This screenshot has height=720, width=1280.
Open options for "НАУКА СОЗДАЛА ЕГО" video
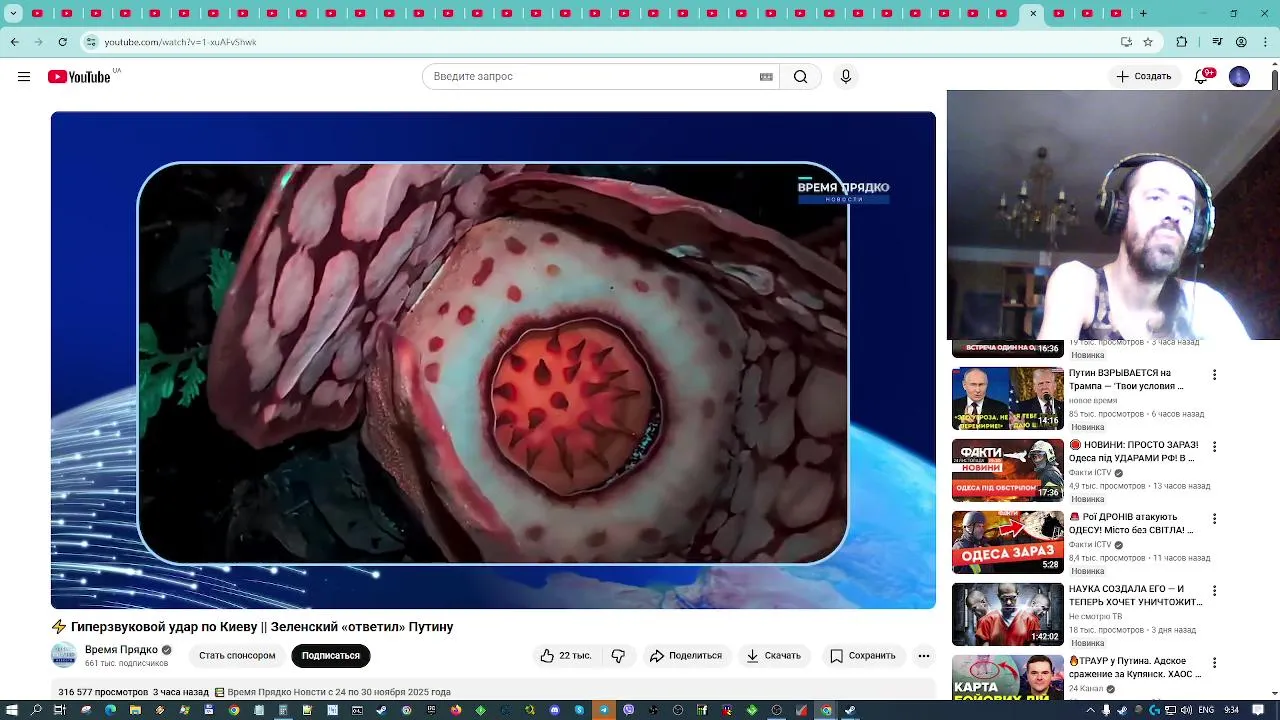(x=1214, y=591)
